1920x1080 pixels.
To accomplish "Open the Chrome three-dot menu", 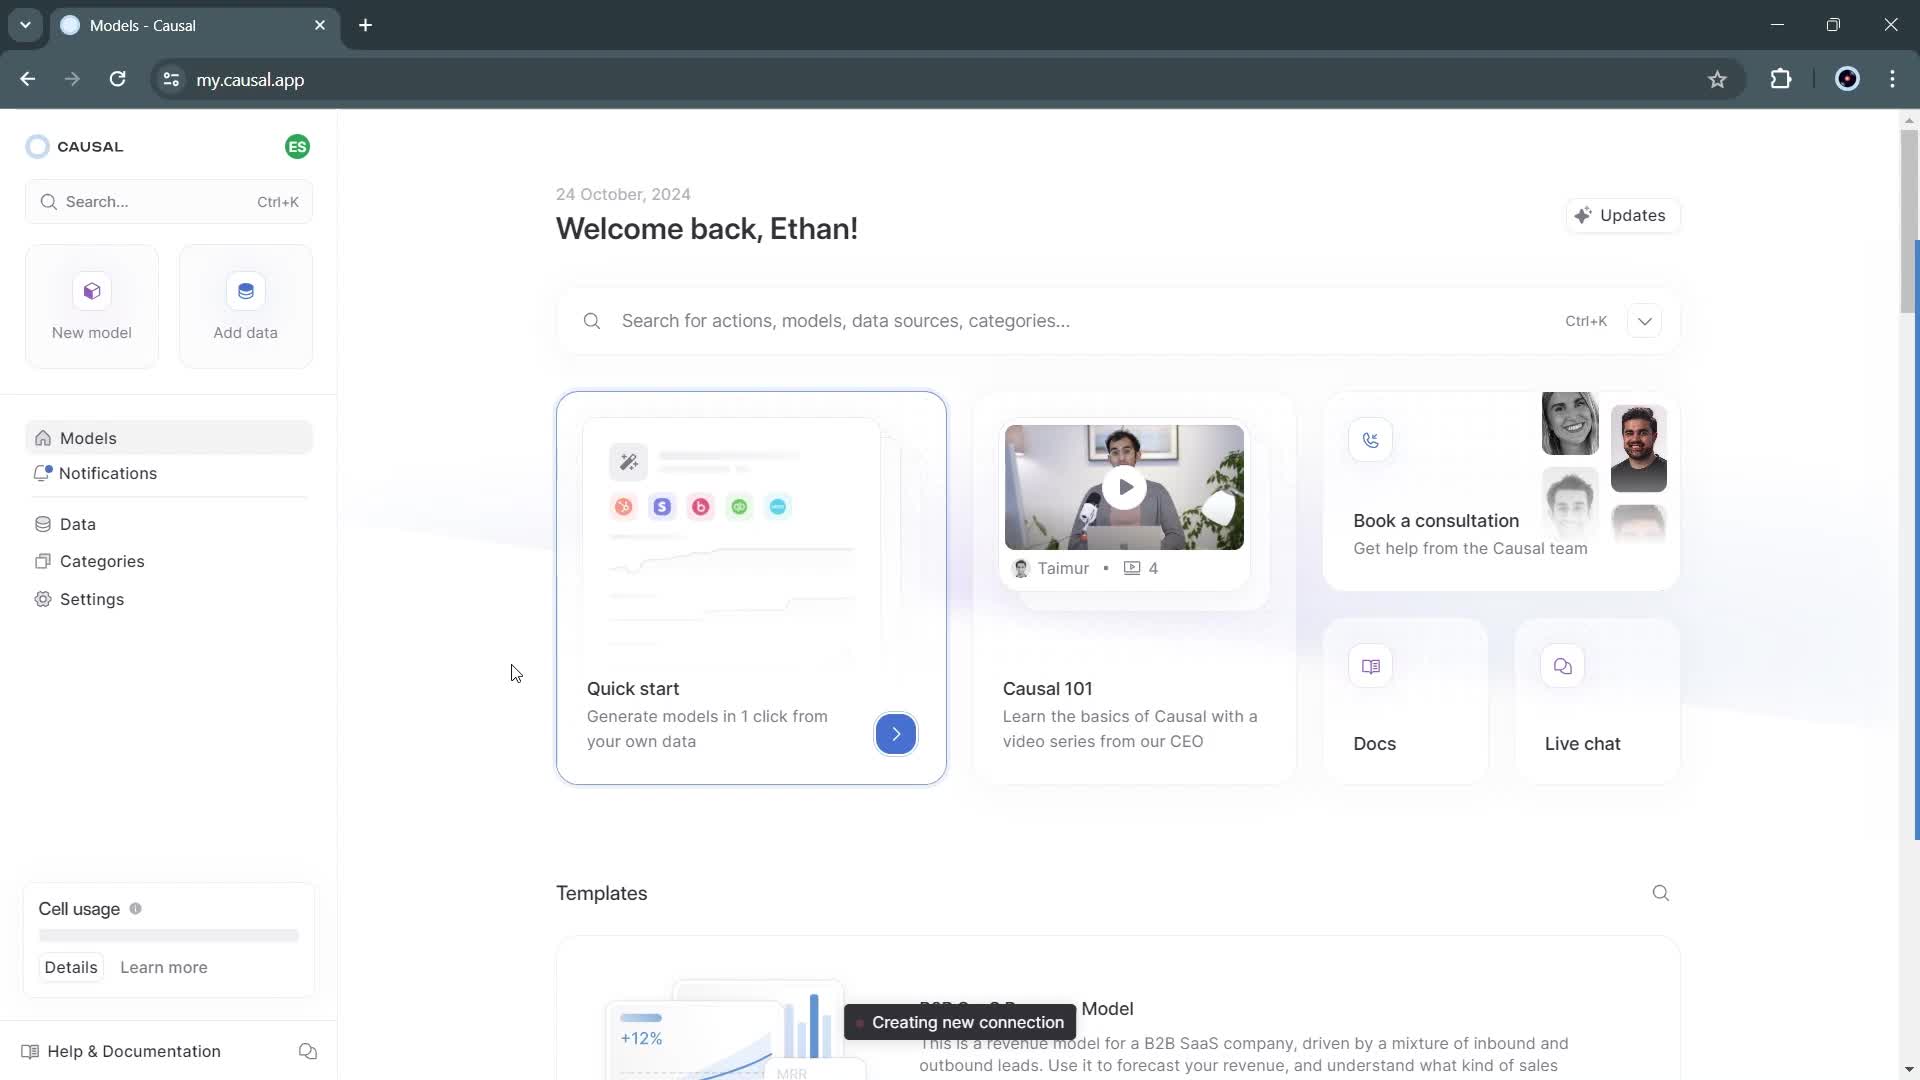I will tap(1894, 79).
